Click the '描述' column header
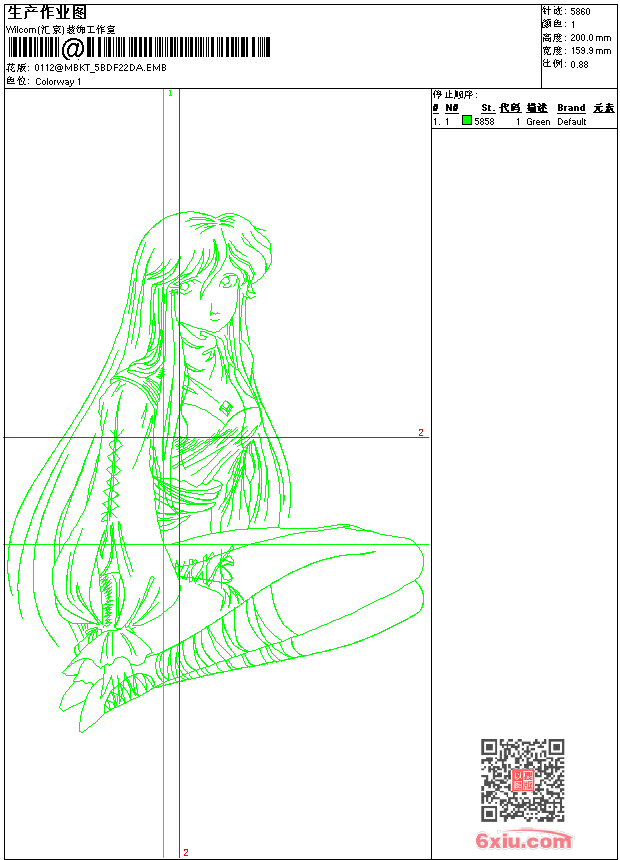The image size is (620, 860). tap(537, 108)
